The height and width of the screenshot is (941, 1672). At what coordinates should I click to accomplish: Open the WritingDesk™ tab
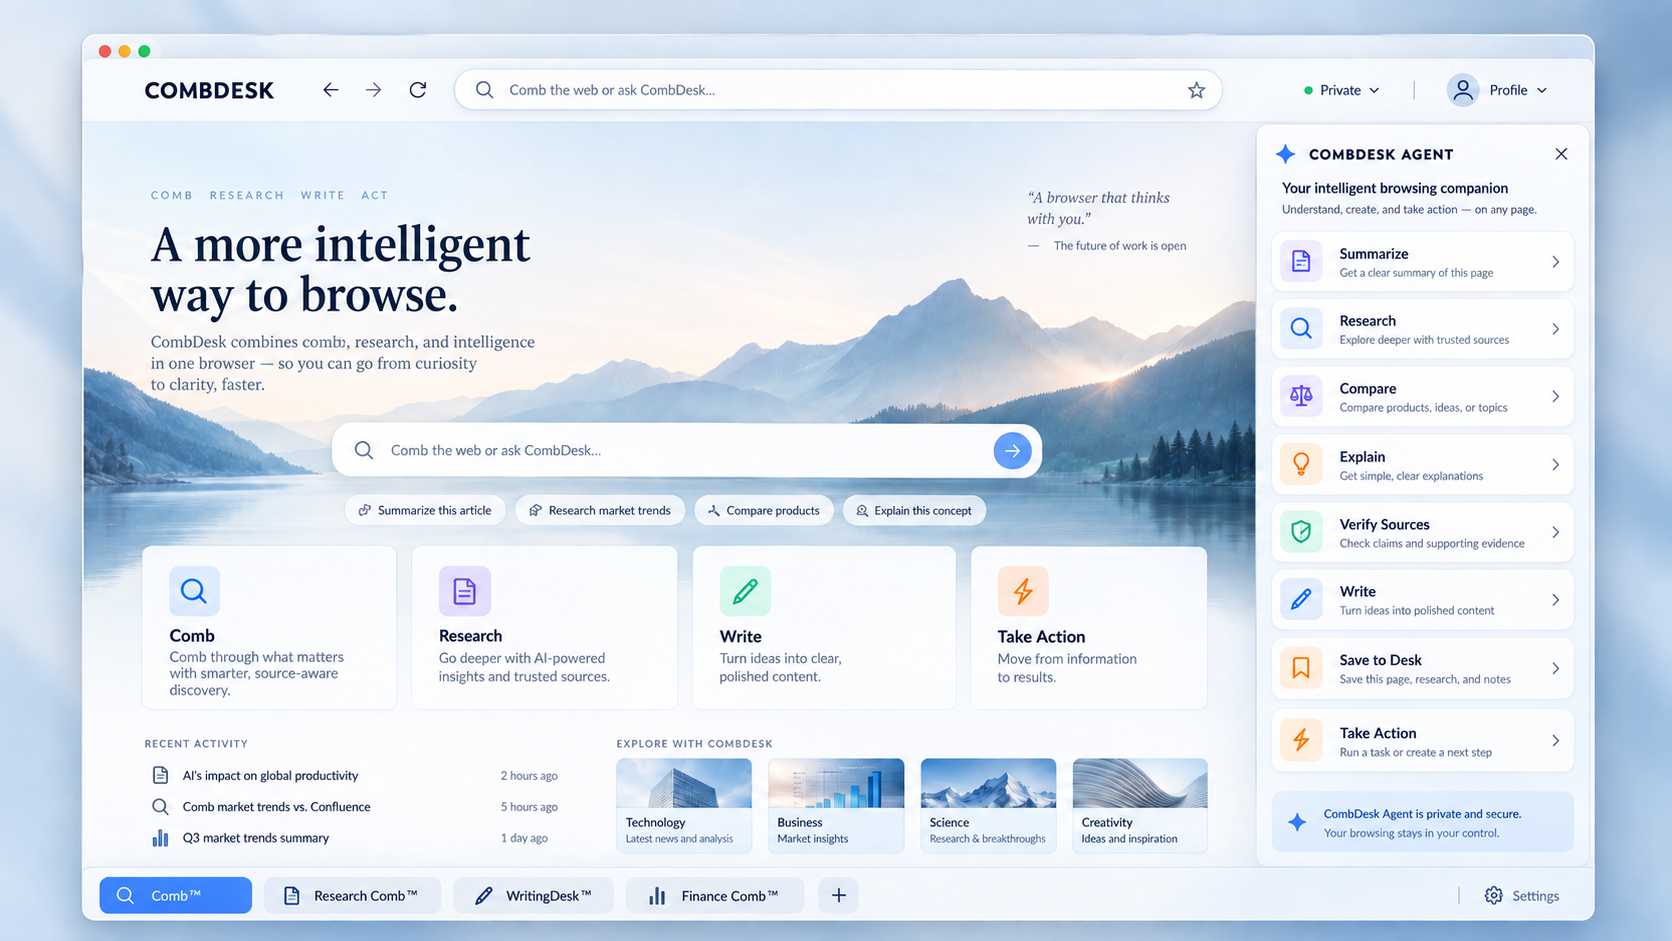(x=533, y=896)
